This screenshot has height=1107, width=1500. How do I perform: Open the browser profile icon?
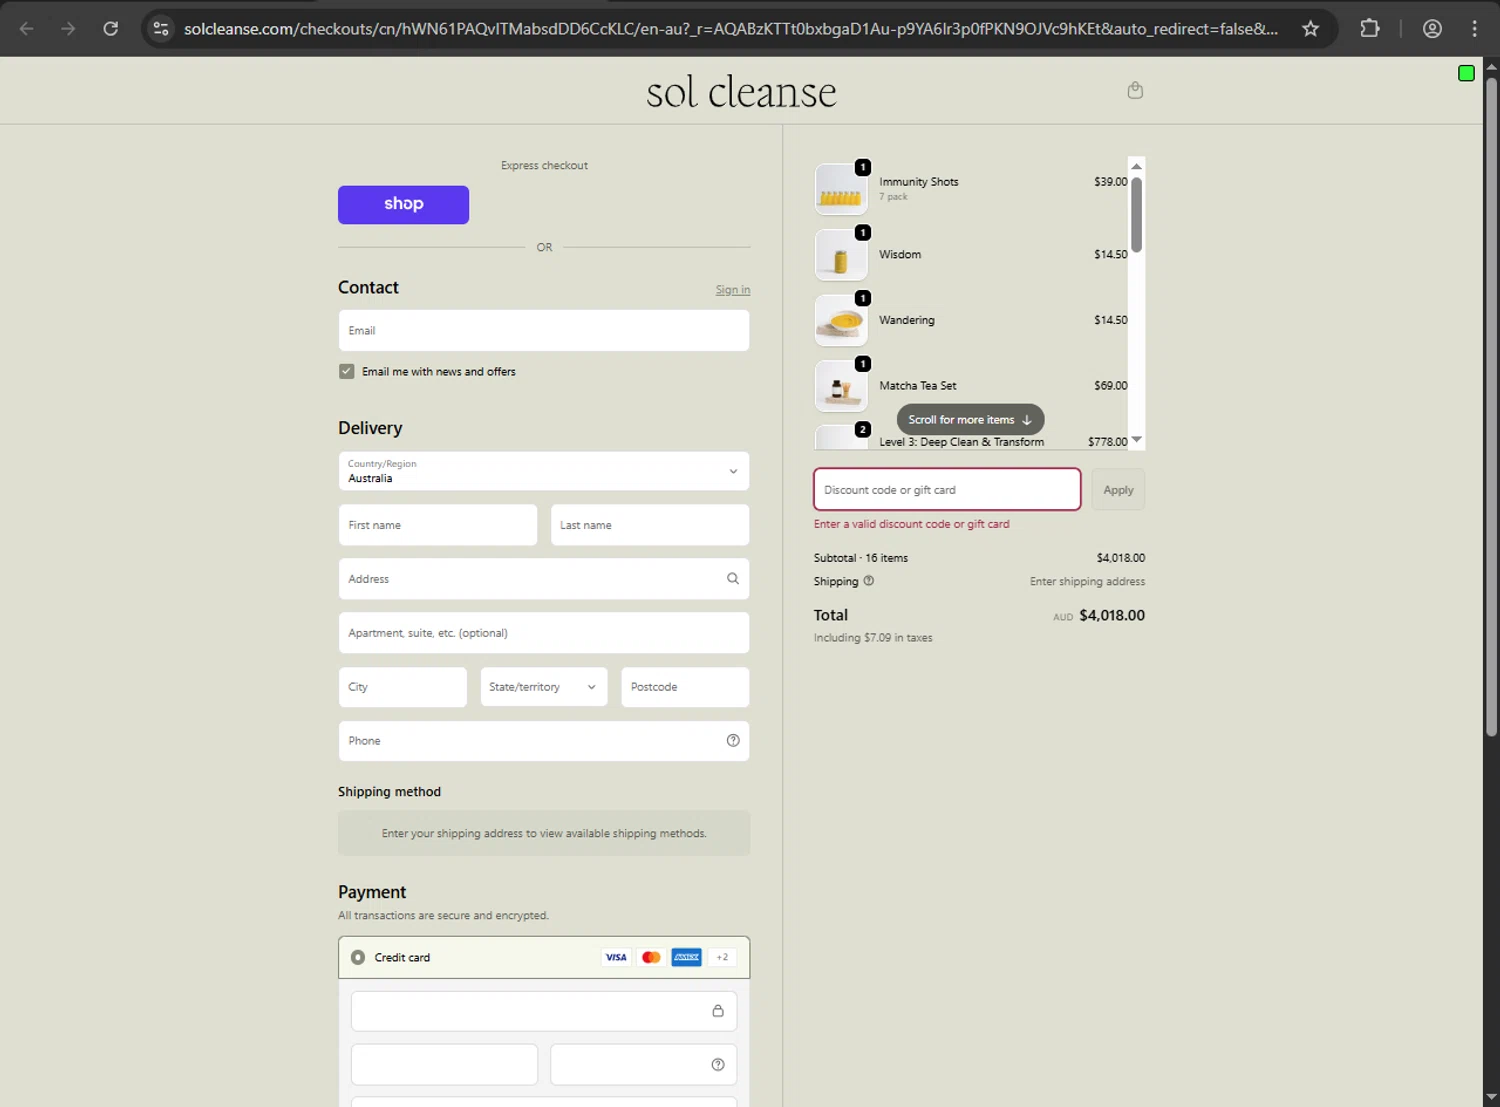tap(1432, 29)
